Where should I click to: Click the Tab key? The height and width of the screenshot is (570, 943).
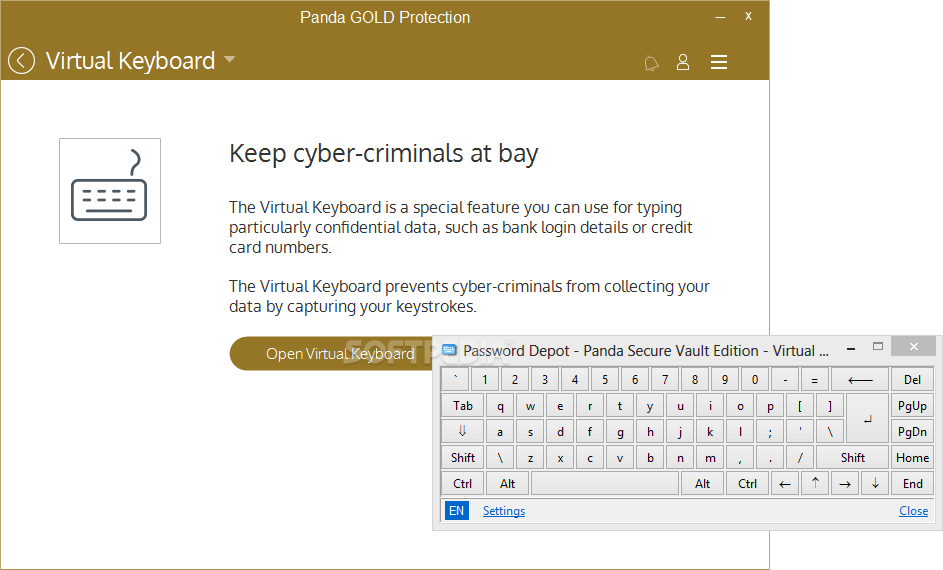462,406
